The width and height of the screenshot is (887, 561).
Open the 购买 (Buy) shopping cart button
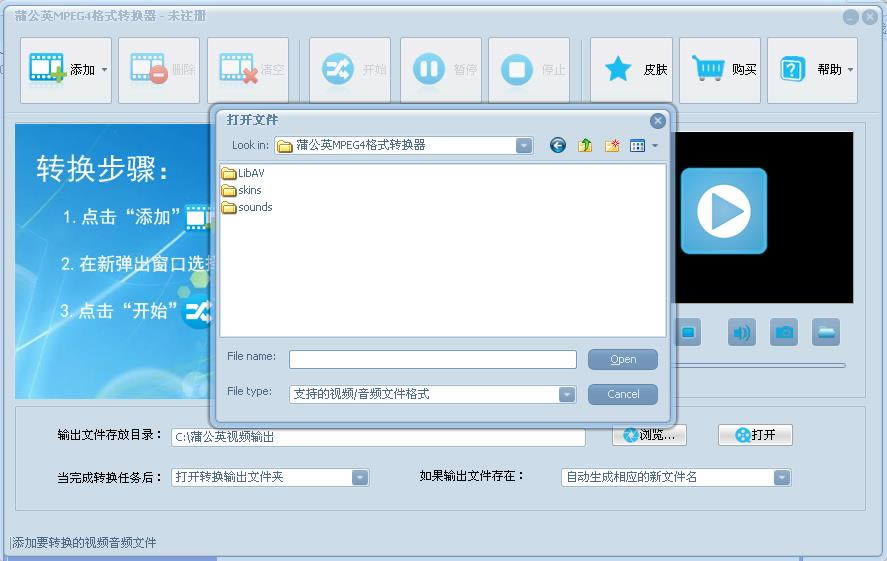tap(720, 70)
